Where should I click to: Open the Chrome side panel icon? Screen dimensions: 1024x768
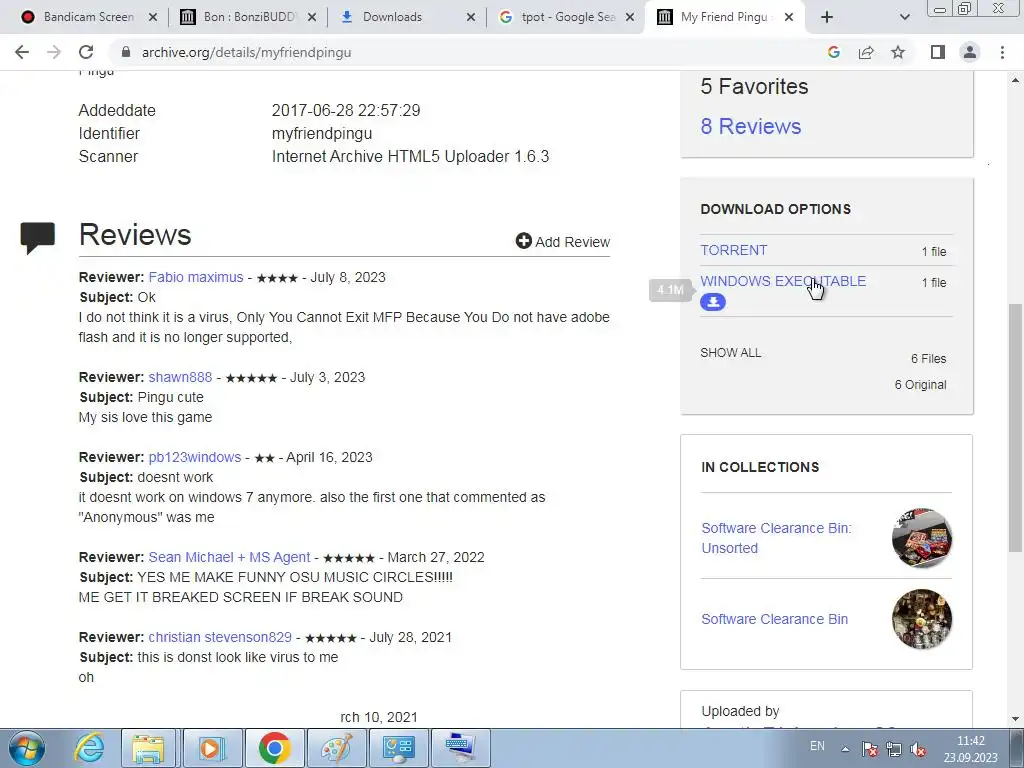[x=938, y=52]
